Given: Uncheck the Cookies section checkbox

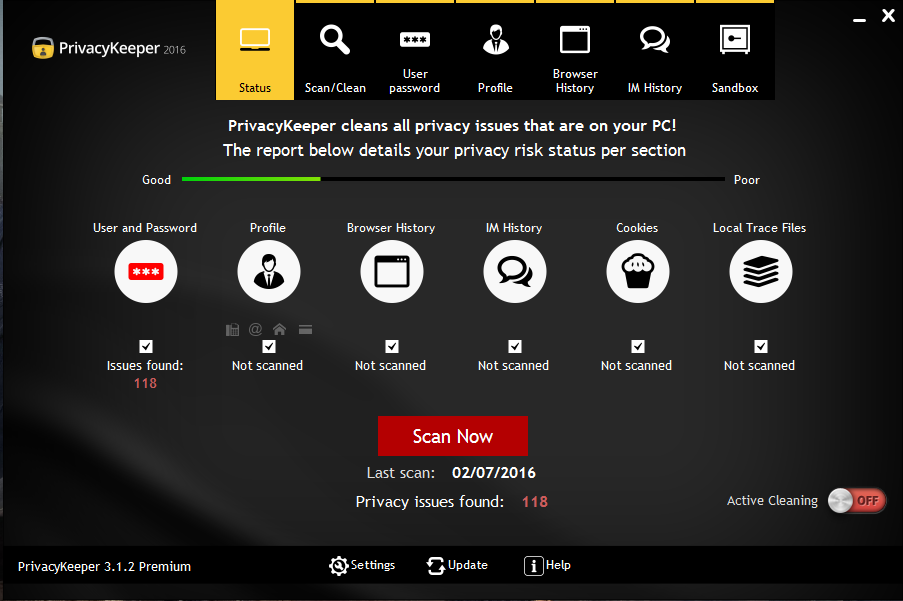Looking at the screenshot, I should click(x=638, y=346).
